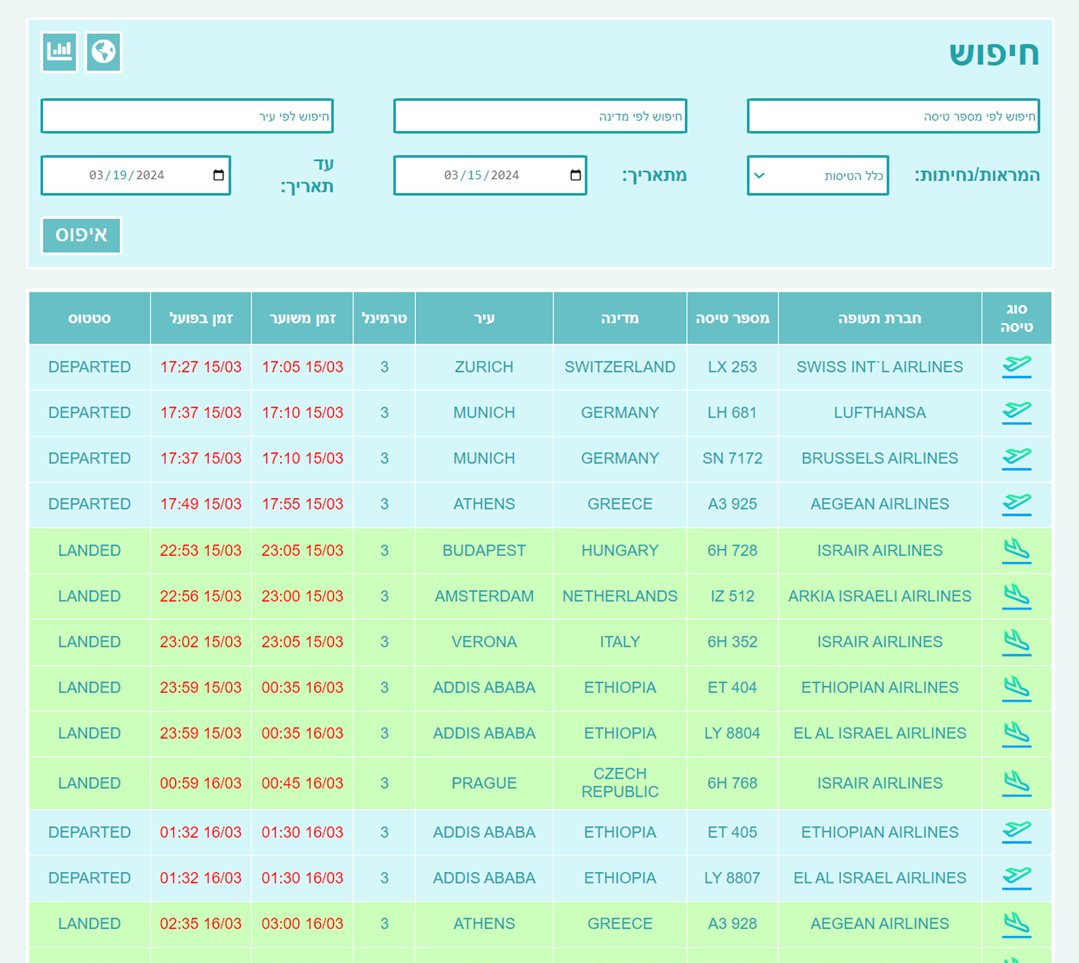This screenshot has width=1079, height=963.
Task: Open the departures/landings flight type dropdown
Action: coord(817,176)
